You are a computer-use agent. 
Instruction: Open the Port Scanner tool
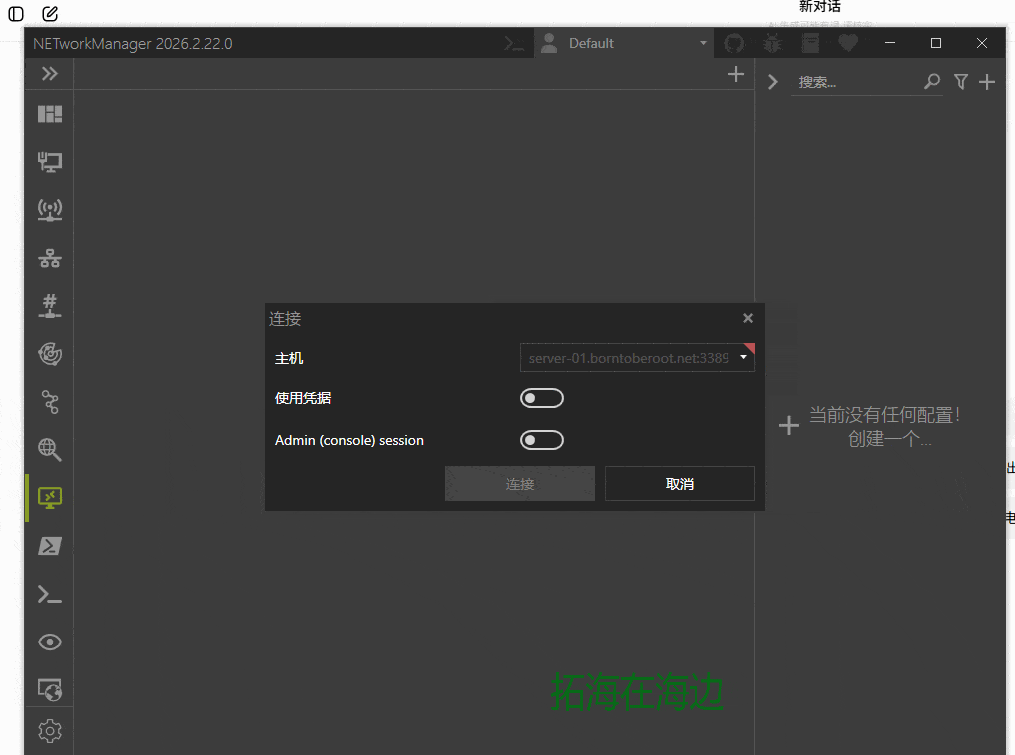[x=50, y=306]
